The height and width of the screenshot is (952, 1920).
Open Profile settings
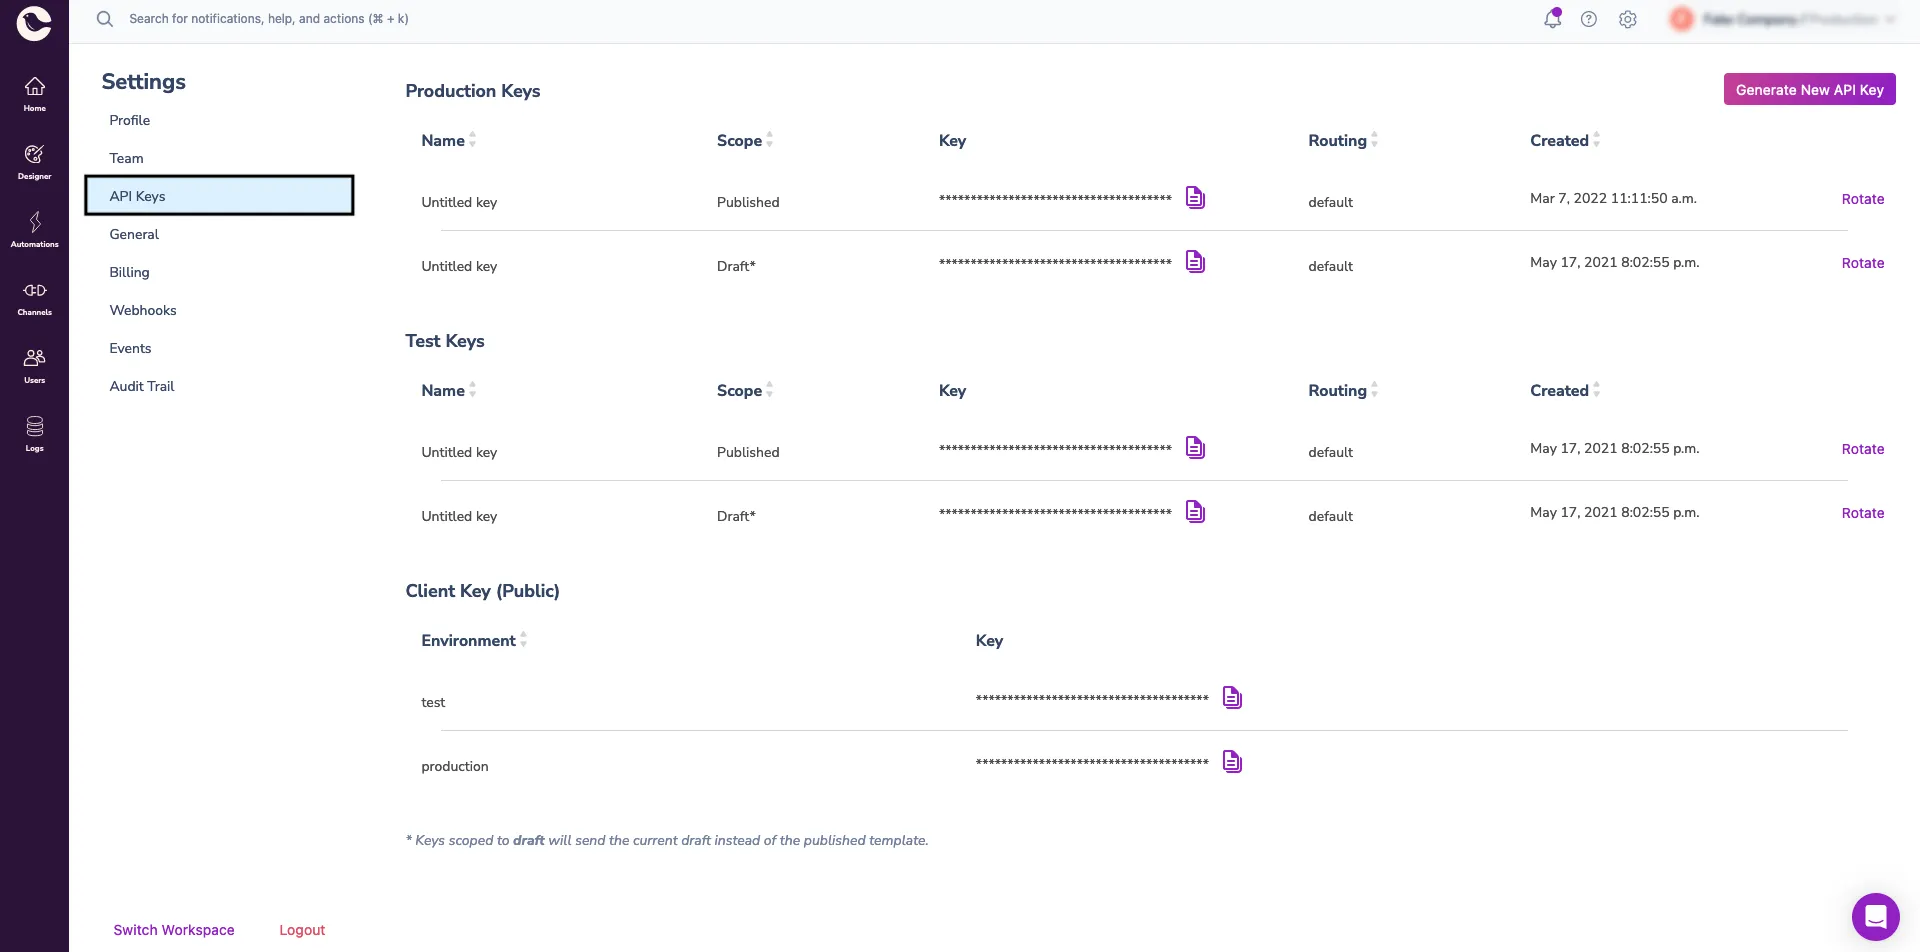click(x=130, y=120)
